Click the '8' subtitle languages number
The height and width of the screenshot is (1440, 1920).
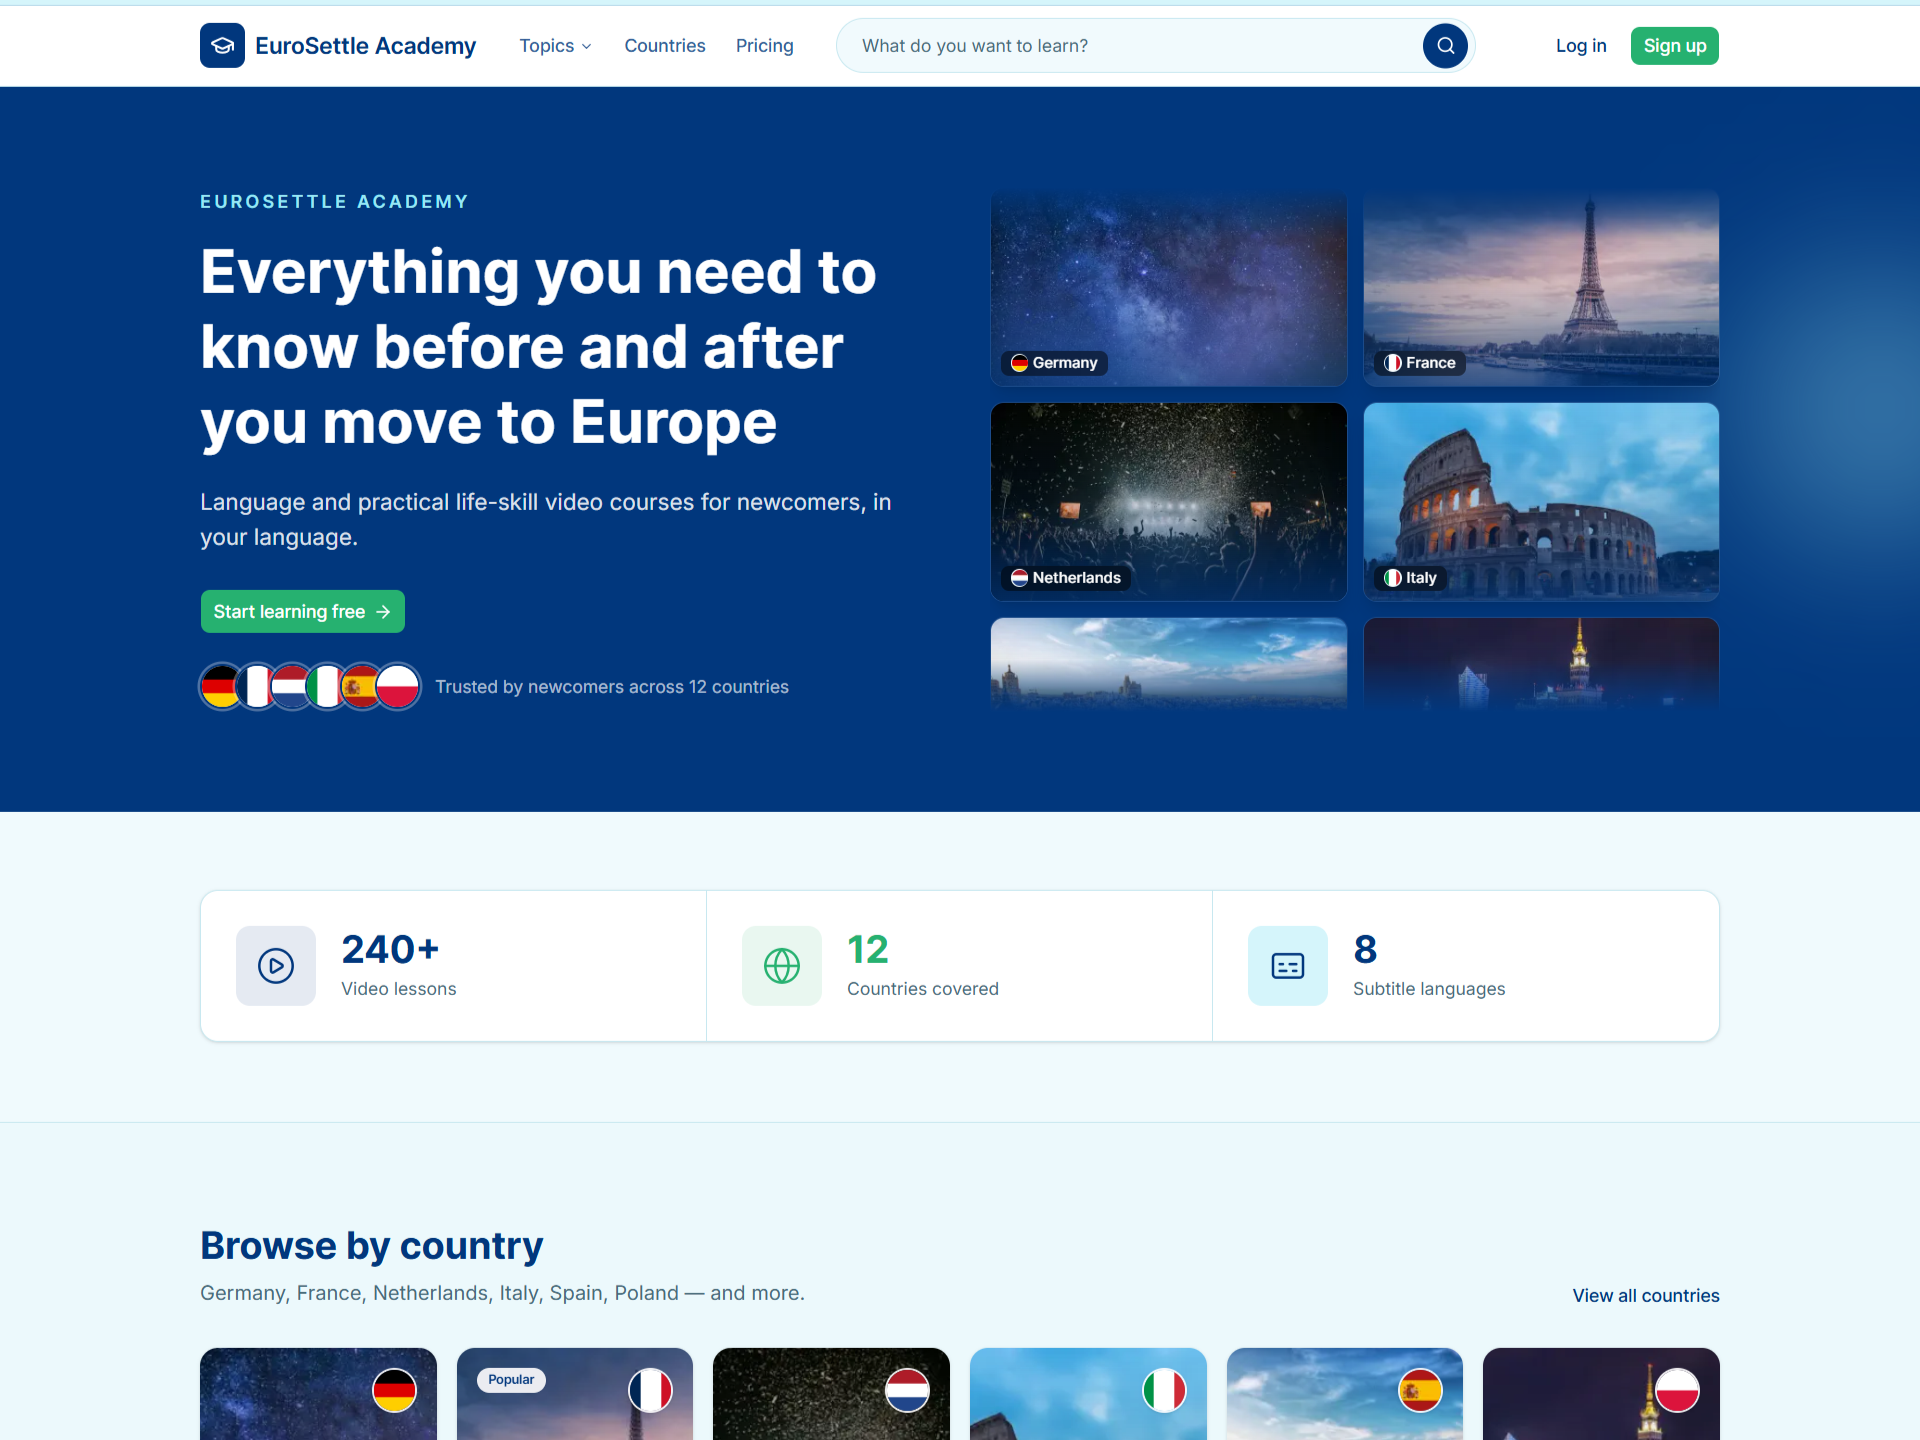pos(1365,949)
